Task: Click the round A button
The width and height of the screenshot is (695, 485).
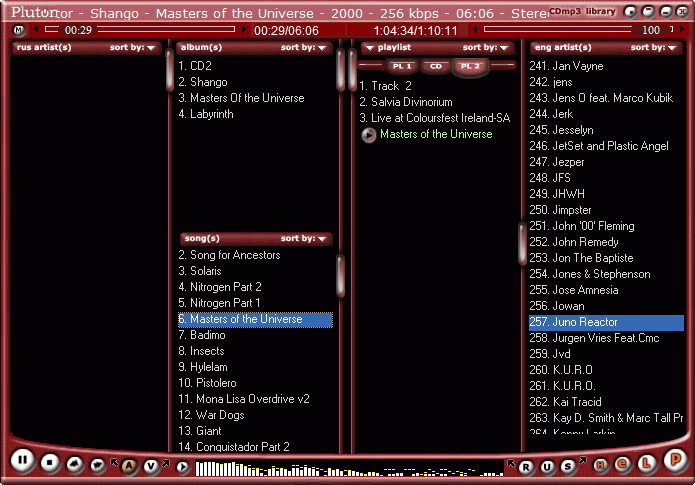Action: click(x=129, y=466)
